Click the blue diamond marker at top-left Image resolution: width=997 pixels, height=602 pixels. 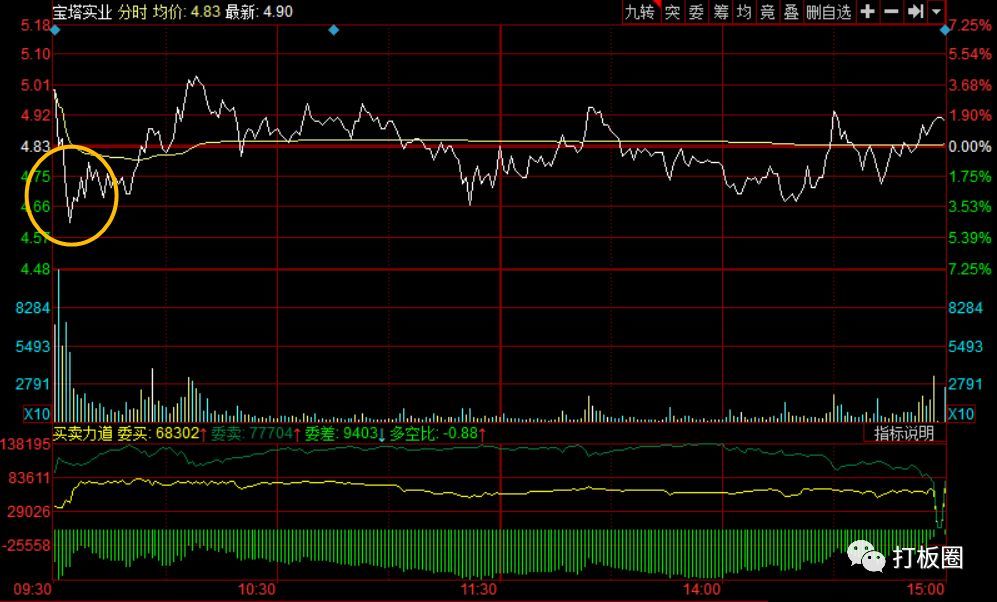pos(55,30)
